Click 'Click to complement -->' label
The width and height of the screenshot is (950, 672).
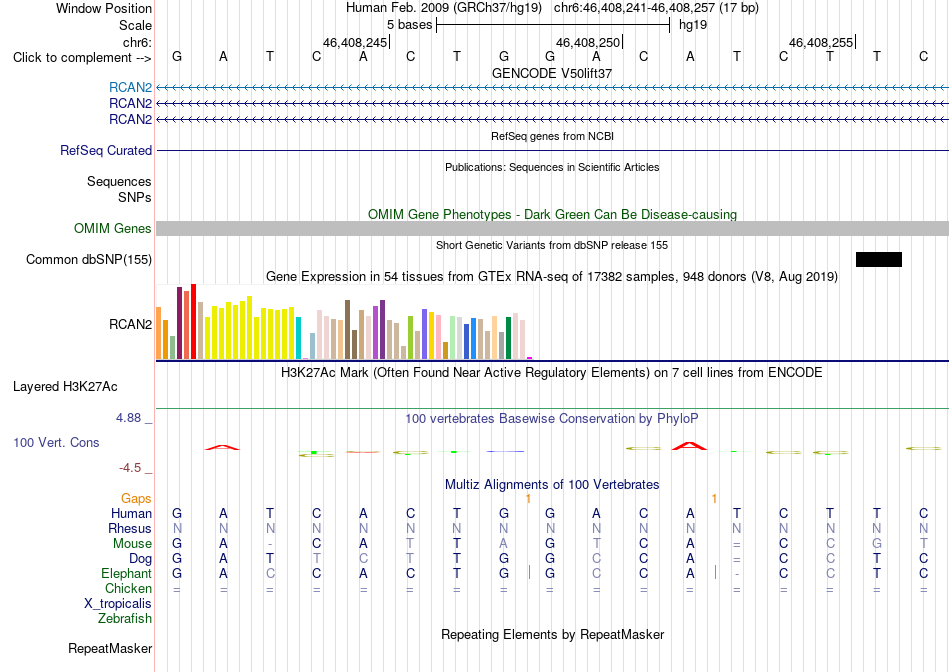click(82, 58)
